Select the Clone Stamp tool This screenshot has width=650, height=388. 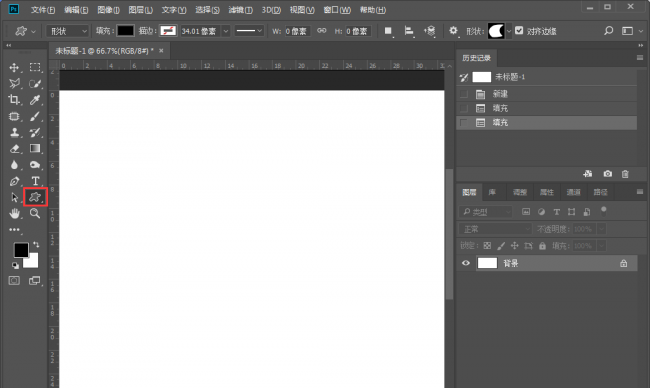point(14,133)
